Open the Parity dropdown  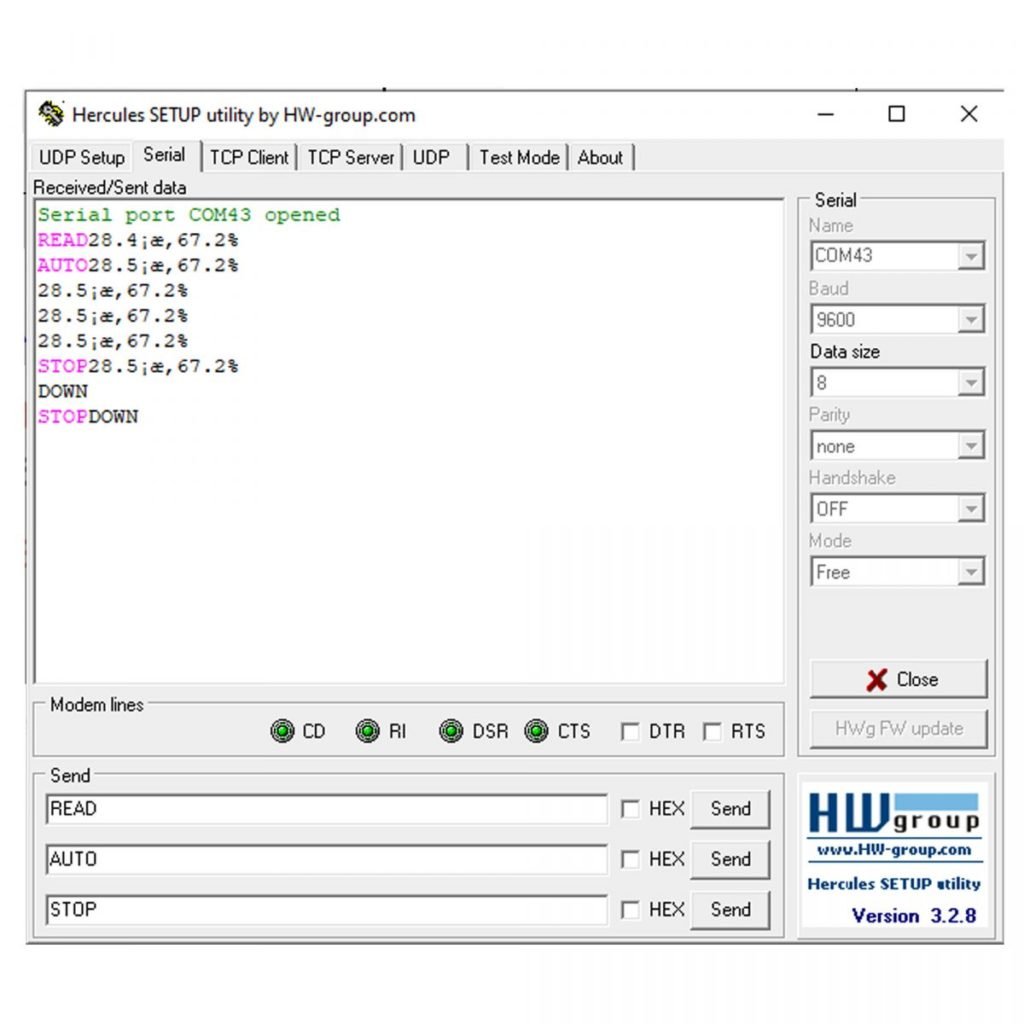[x=969, y=447]
